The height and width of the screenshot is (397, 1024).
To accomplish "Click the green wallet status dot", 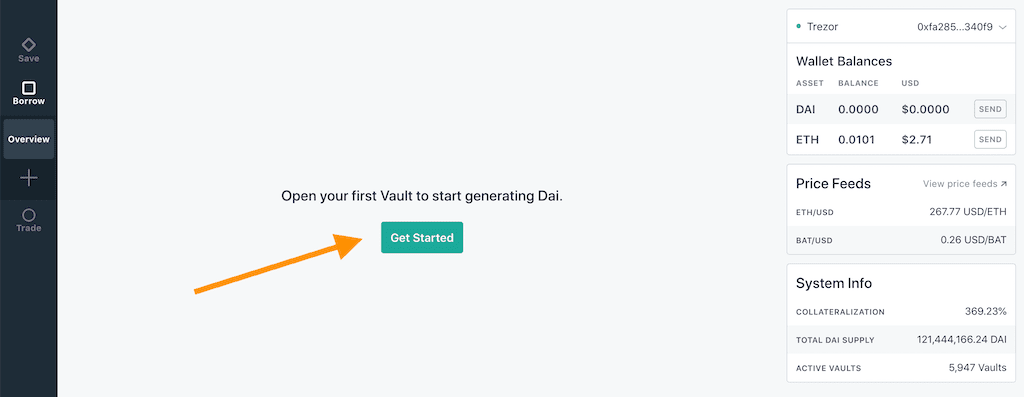I will (799, 27).
